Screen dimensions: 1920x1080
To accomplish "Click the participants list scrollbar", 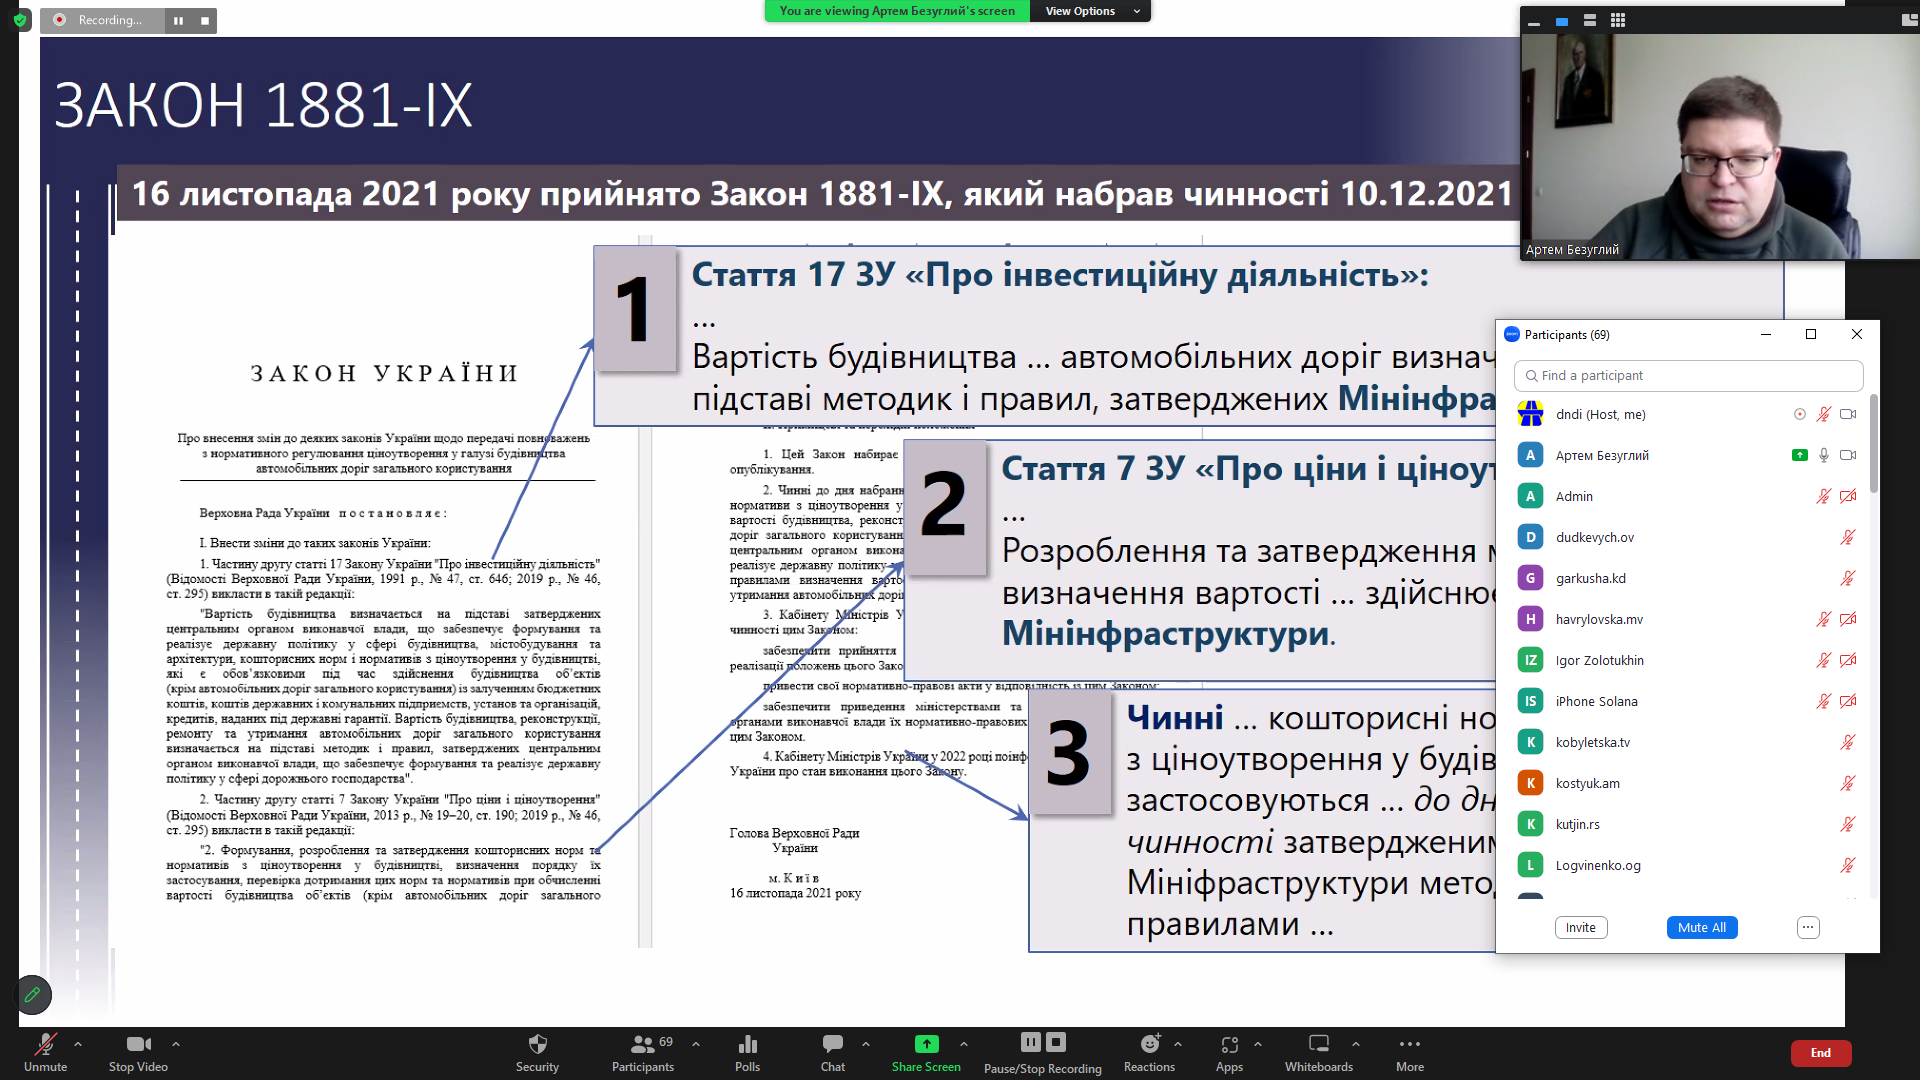I will 1873,445.
